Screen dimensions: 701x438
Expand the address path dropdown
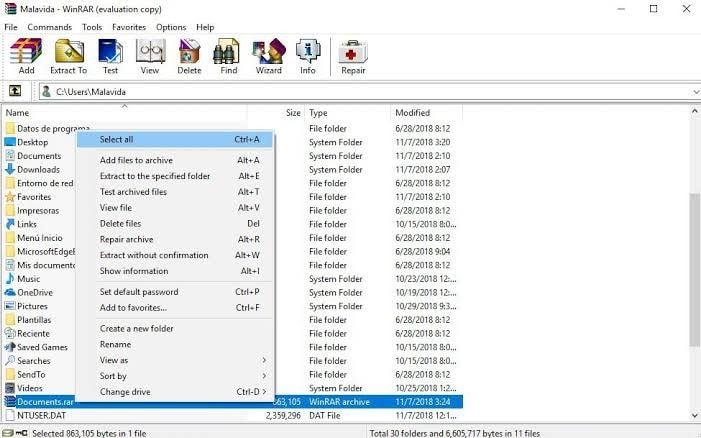click(x=696, y=92)
